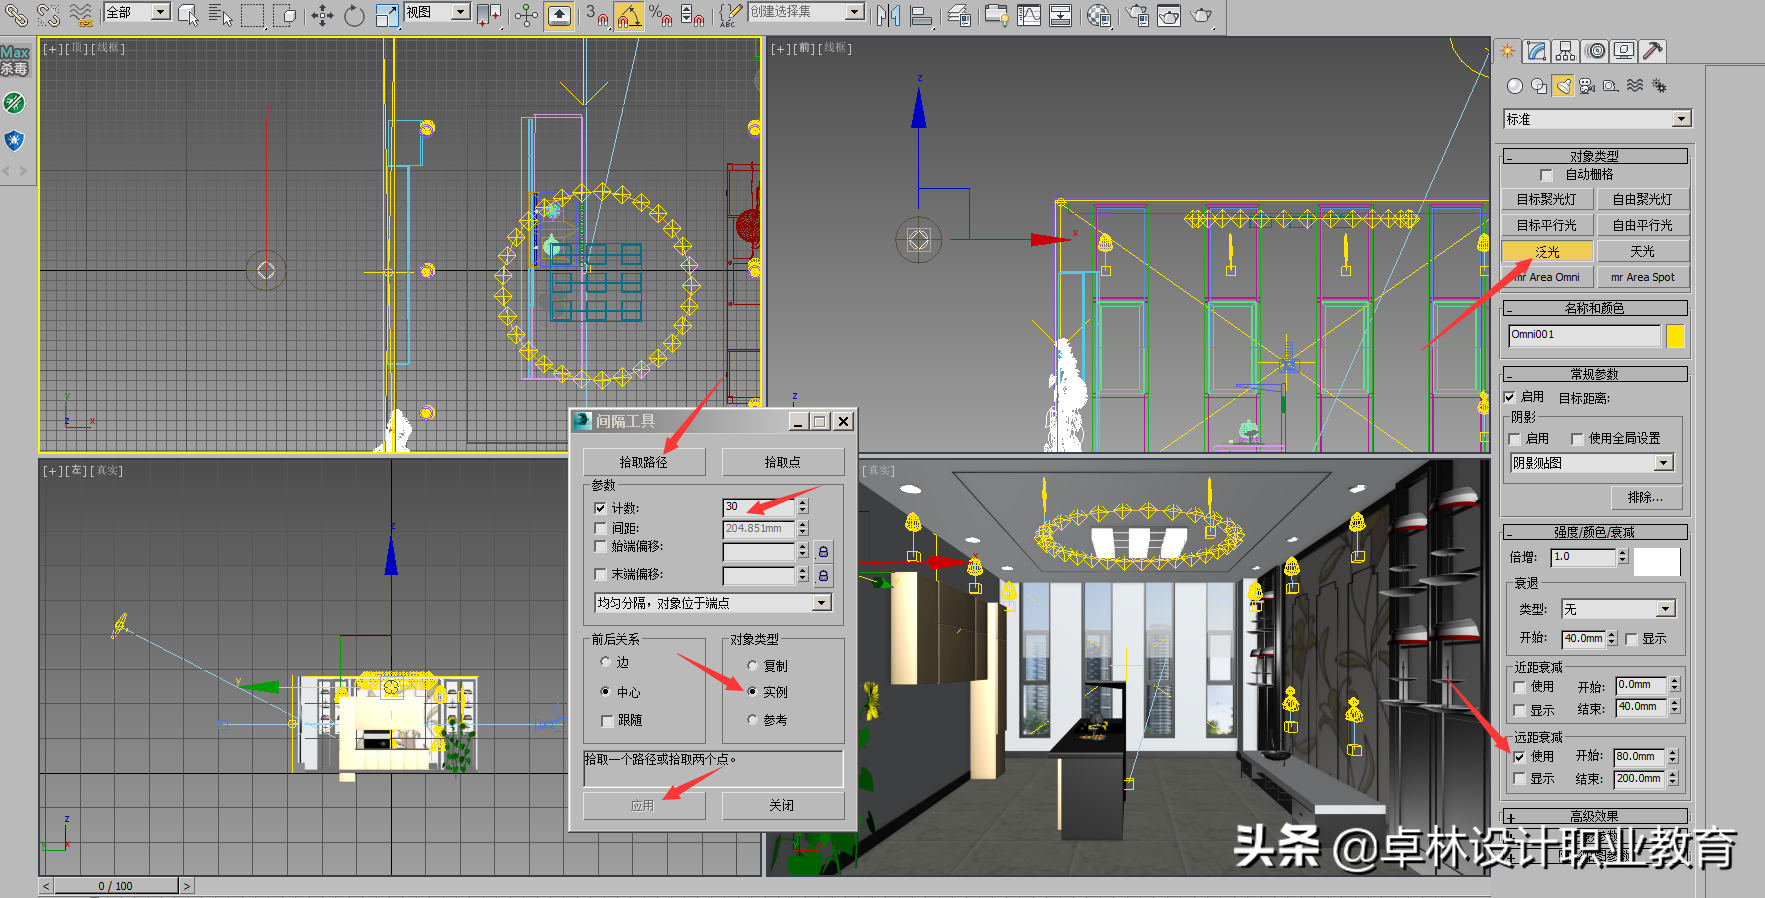The image size is (1765, 898).
Task: Open the Utilities hammer tab
Action: pos(1653,51)
